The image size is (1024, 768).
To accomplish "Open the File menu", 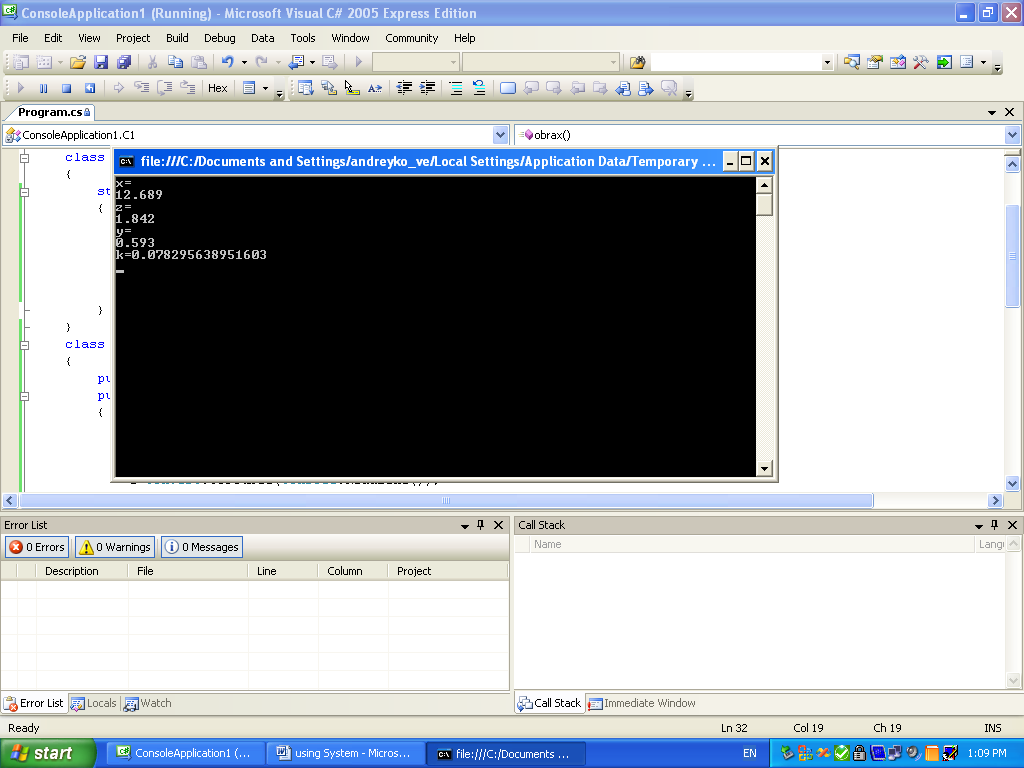I will (x=20, y=38).
